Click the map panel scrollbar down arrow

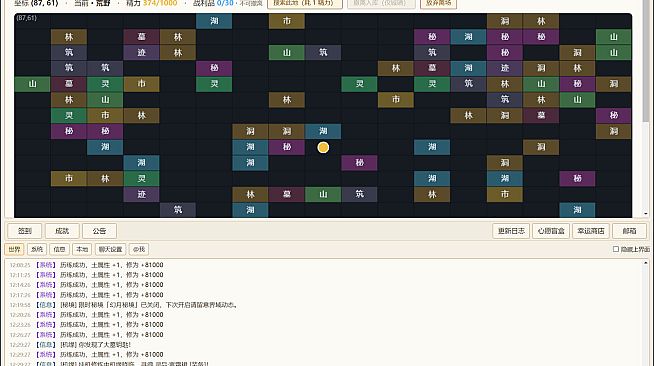click(x=645, y=213)
